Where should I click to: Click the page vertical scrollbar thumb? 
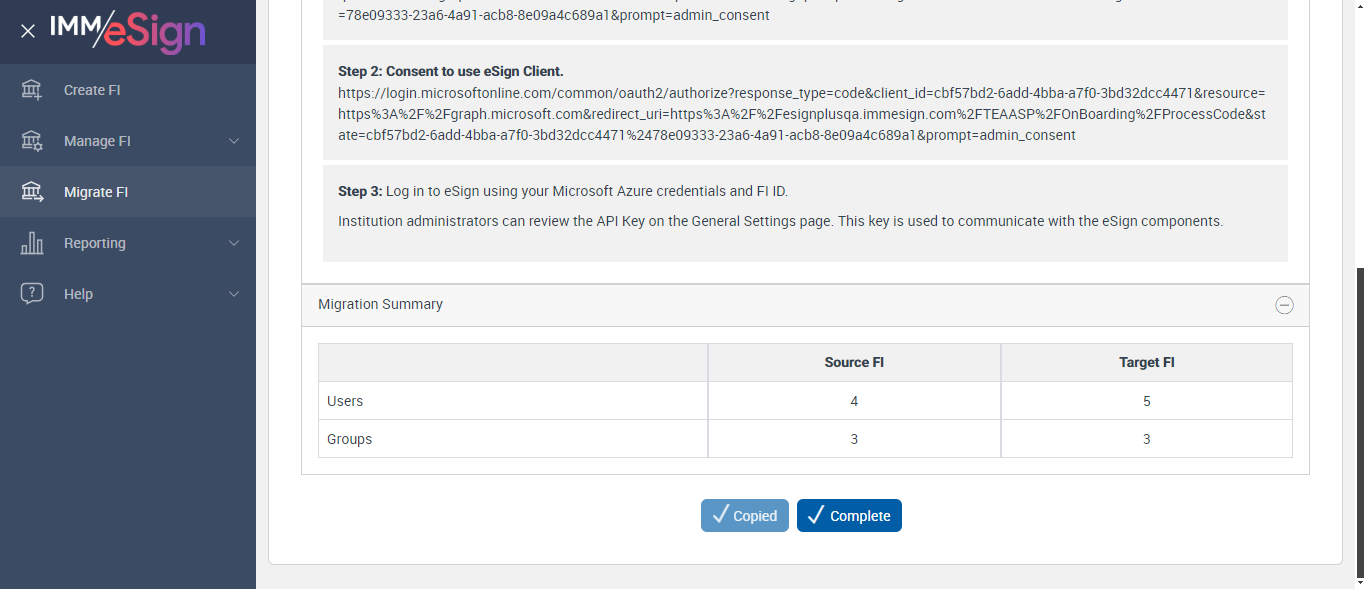click(x=1359, y=420)
